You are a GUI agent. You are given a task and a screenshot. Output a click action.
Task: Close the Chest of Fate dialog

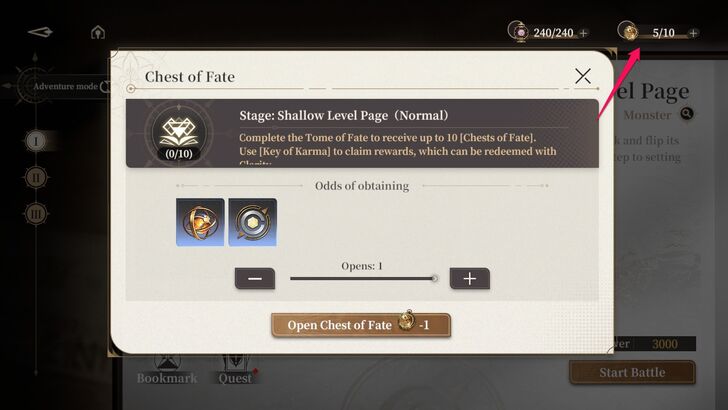[x=582, y=76]
